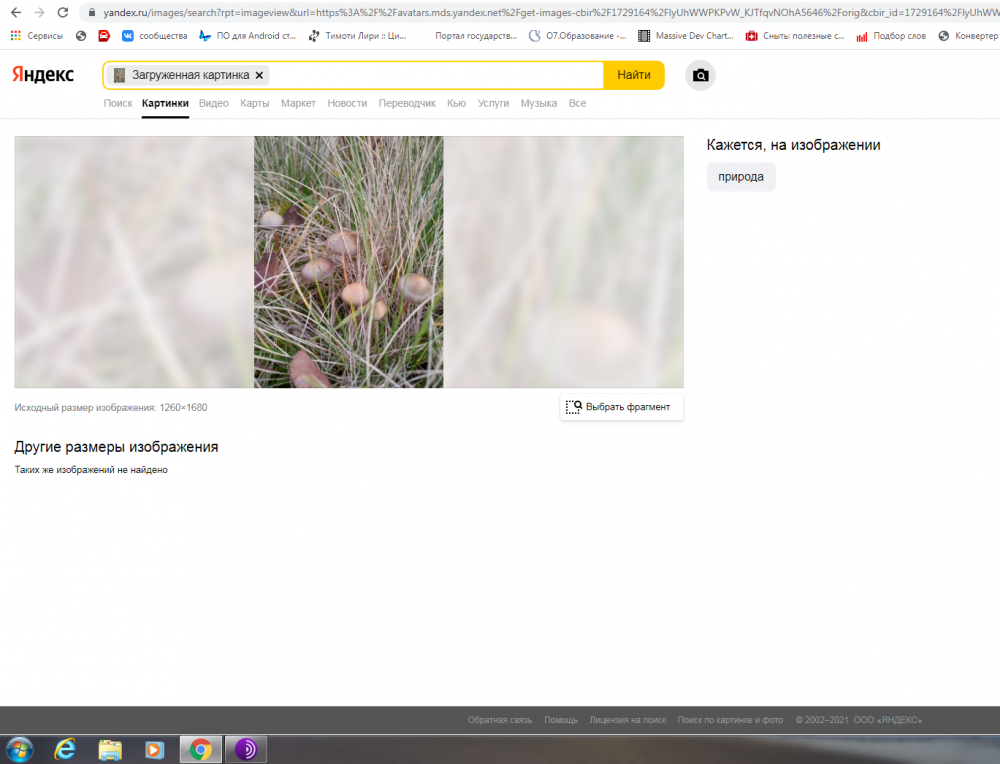Switch to the Видео tab
Image resolution: width=1000 pixels, height=764 pixels.
coord(214,103)
